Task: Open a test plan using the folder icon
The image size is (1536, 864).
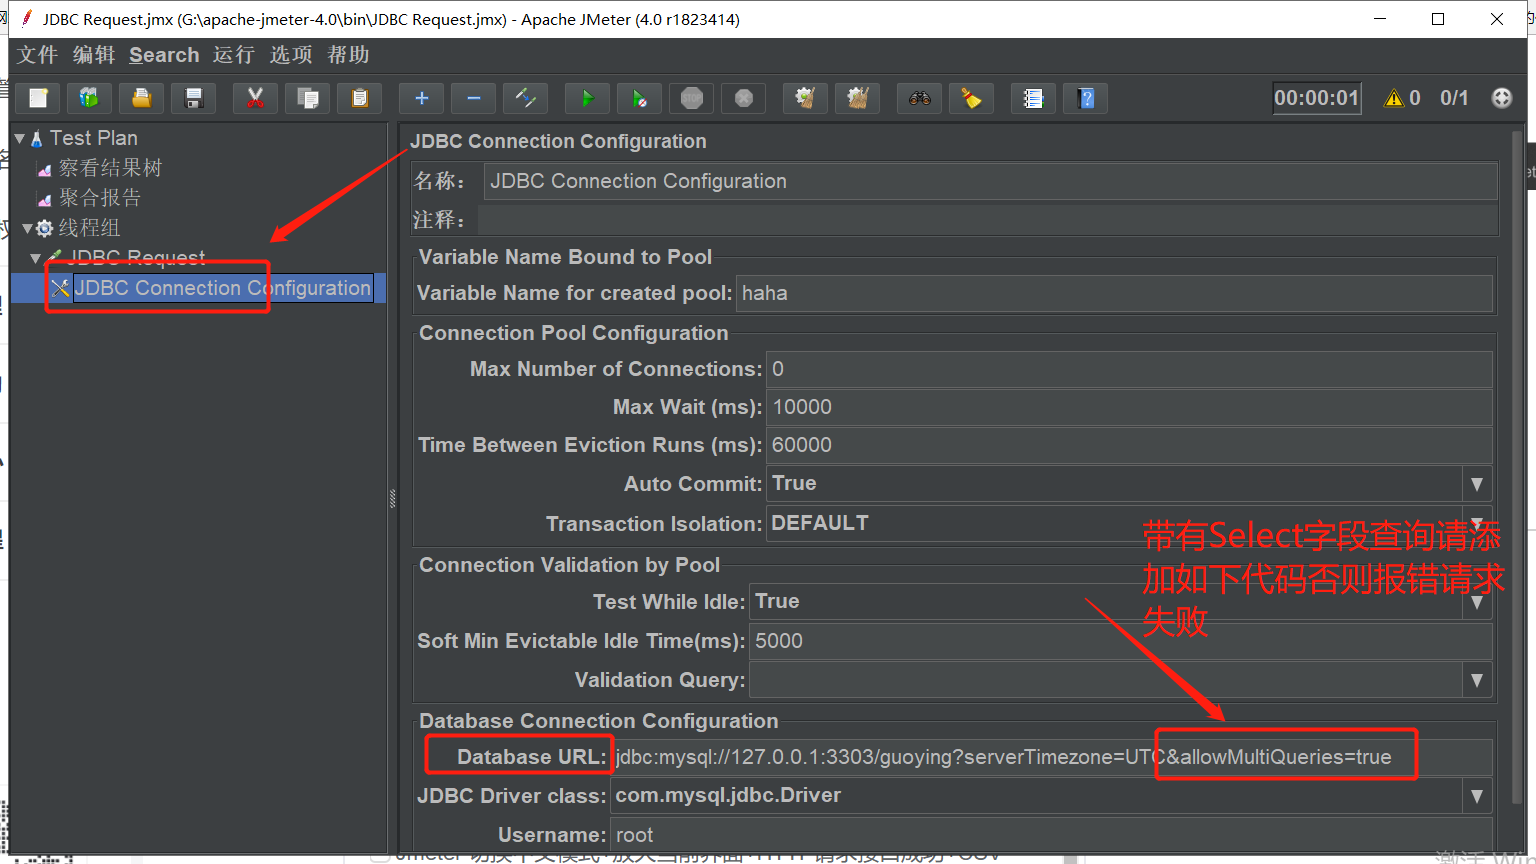Action: pyautogui.click(x=141, y=98)
